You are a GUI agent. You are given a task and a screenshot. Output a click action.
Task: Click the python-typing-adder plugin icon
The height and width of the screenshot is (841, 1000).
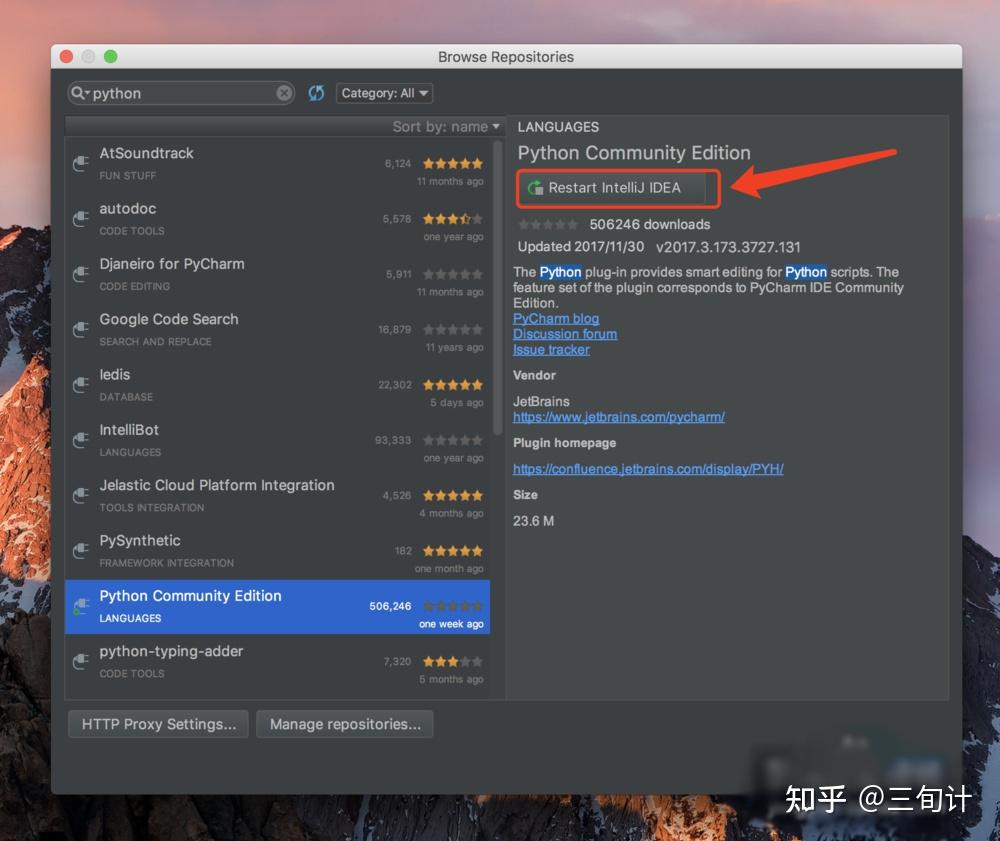click(x=80, y=661)
